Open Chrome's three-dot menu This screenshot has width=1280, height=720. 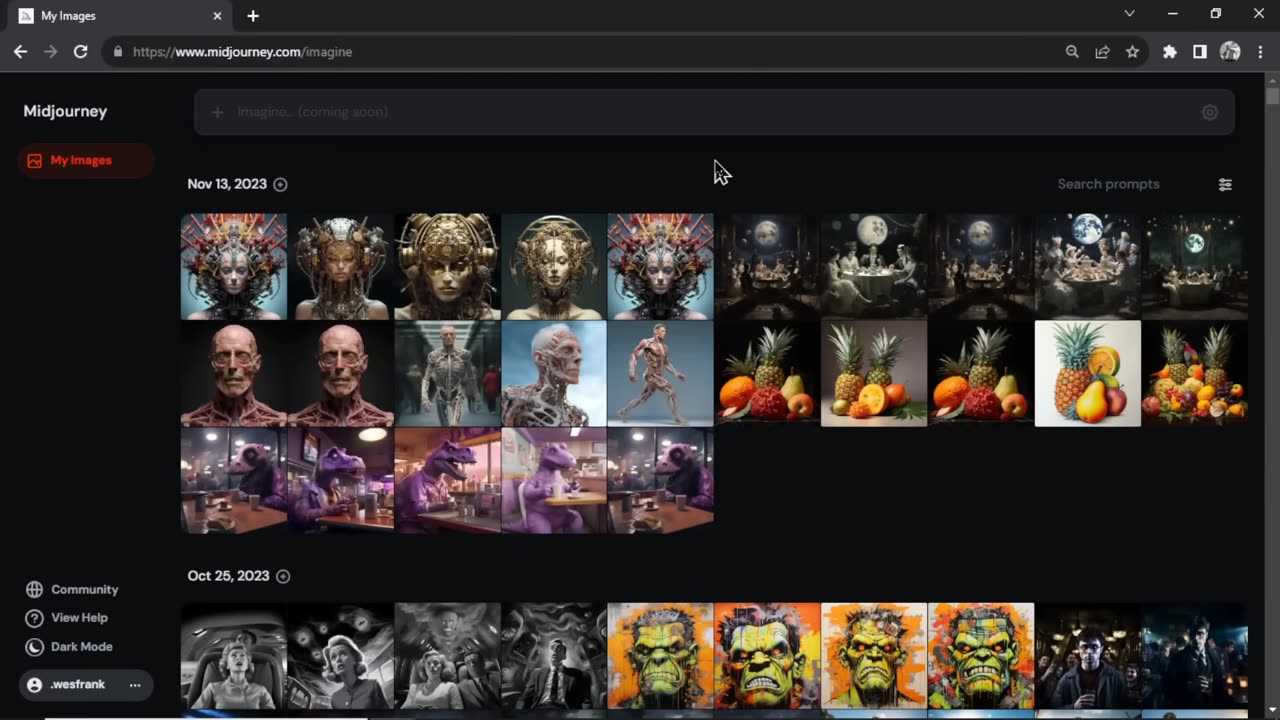coord(1260,51)
